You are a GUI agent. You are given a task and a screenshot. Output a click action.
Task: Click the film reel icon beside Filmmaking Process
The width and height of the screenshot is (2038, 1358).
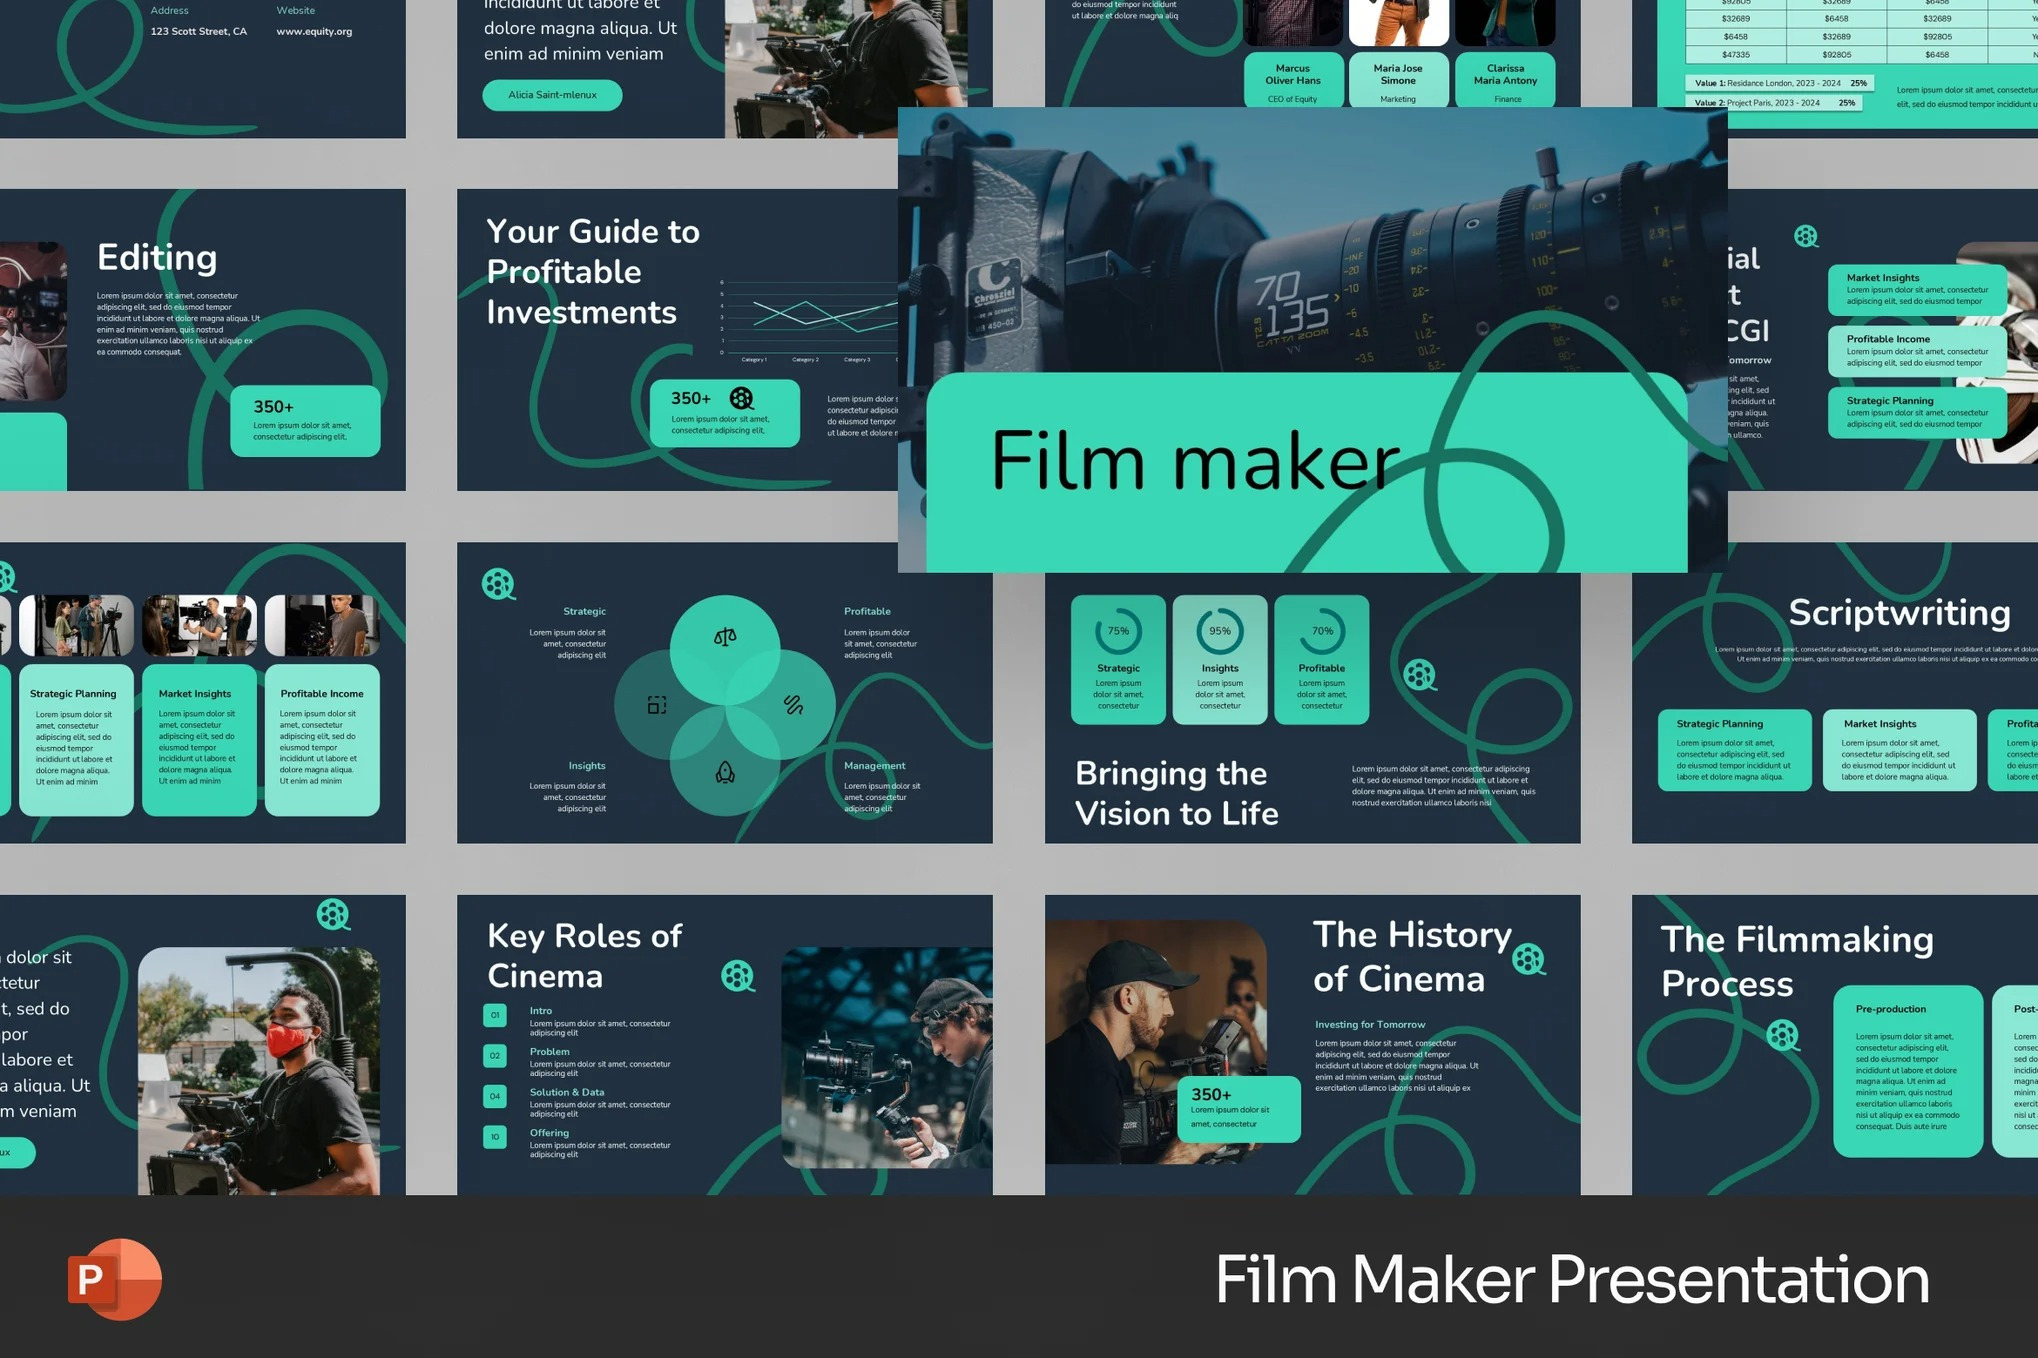point(1782,1034)
